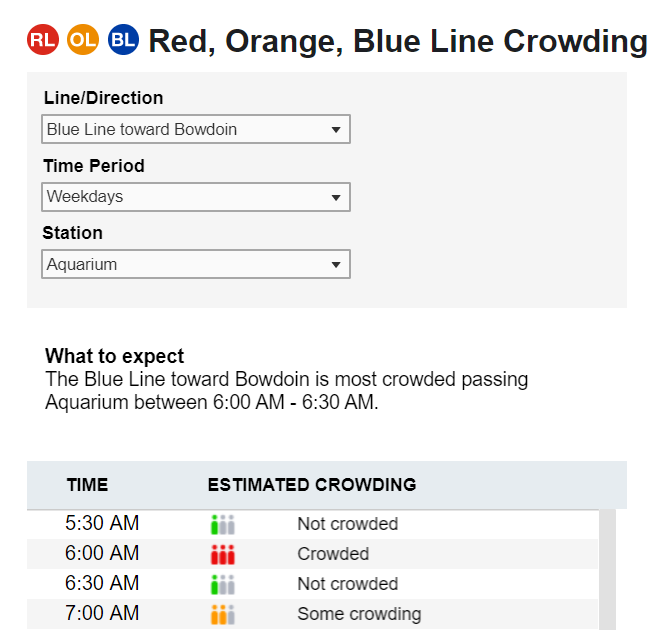Viewport: 656px width, 630px height.
Task: Click the orange crowding icon at 7:00 AM
Action: click(223, 615)
